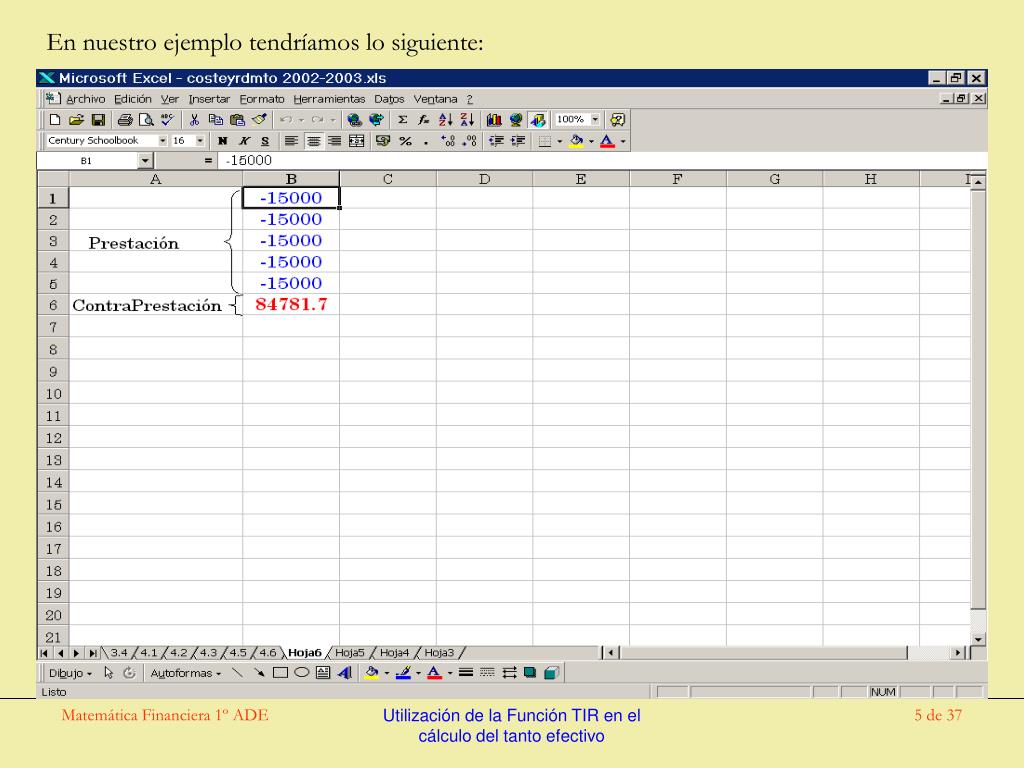Toggle Align Right

(x=334, y=140)
